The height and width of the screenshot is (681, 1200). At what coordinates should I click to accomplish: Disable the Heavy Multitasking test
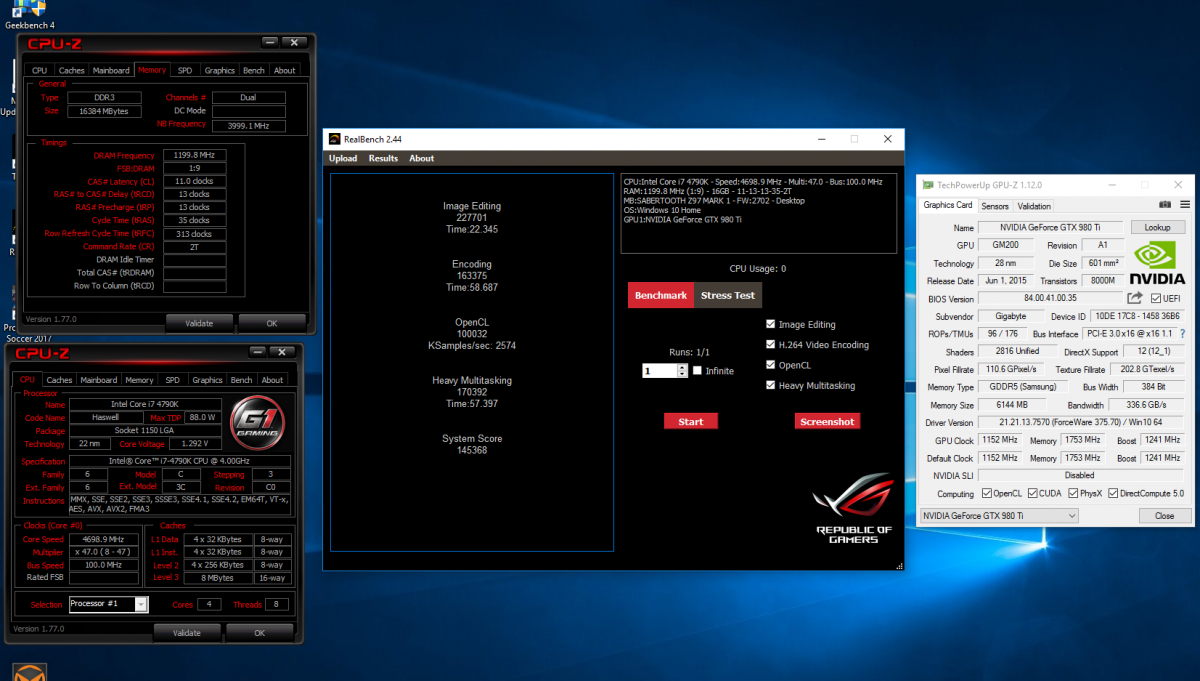(x=771, y=385)
